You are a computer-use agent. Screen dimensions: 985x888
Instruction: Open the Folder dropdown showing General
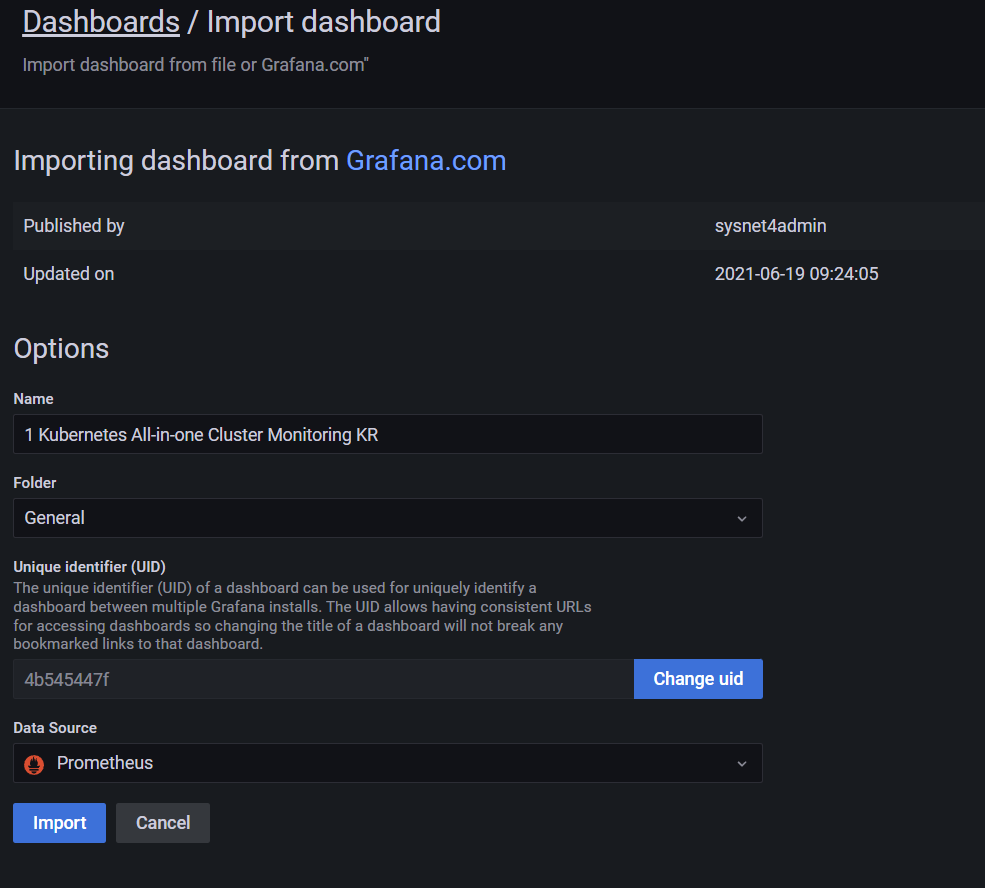(x=388, y=518)
